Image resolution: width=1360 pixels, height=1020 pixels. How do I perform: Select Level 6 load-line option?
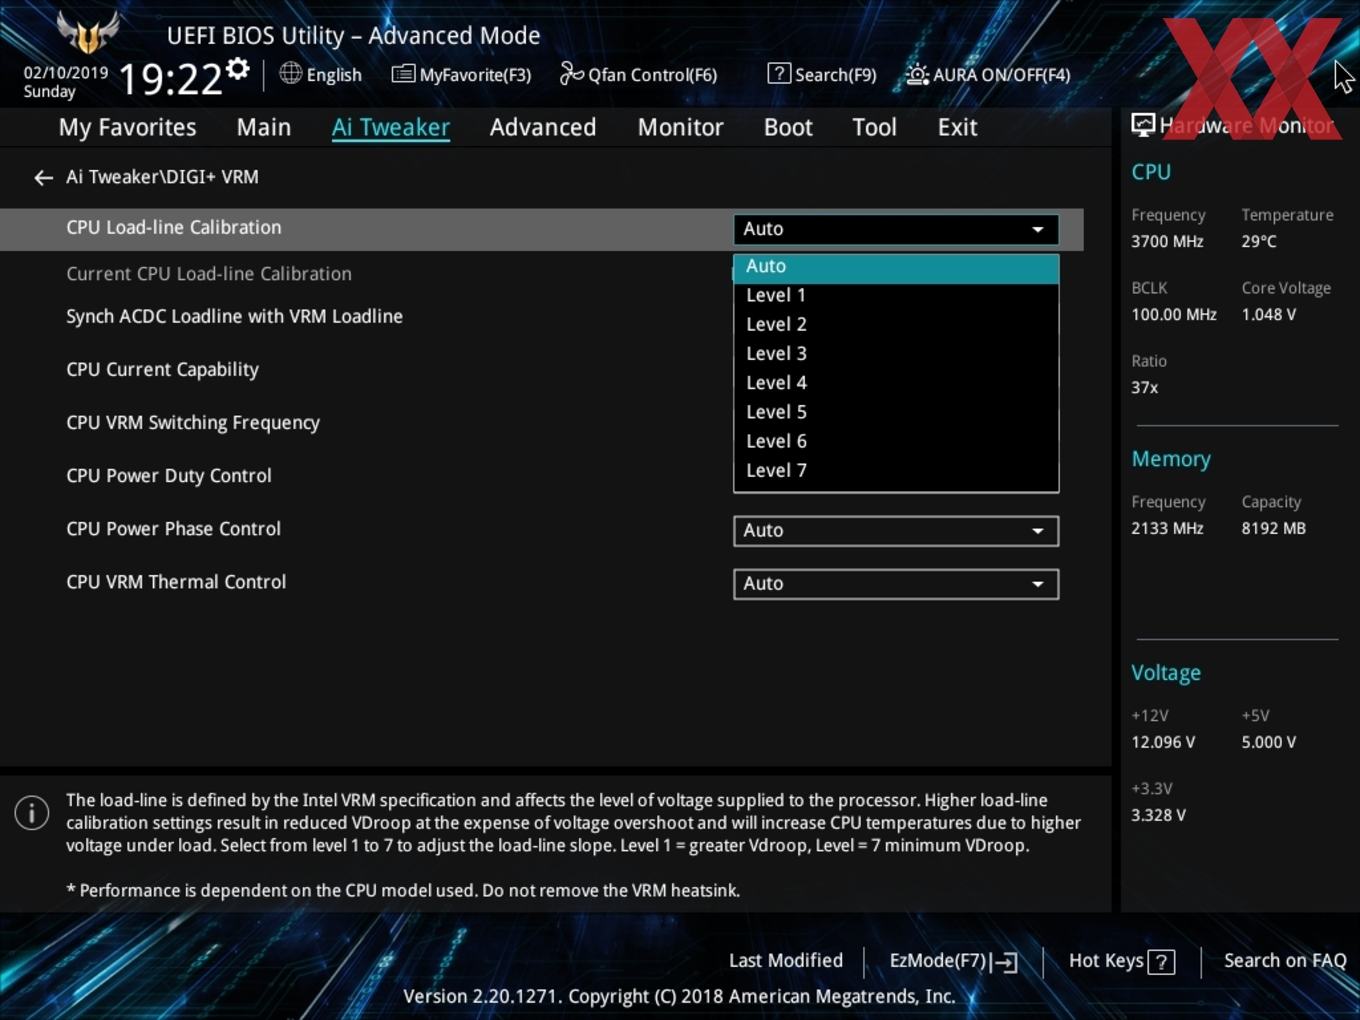[x=896, y=441]
